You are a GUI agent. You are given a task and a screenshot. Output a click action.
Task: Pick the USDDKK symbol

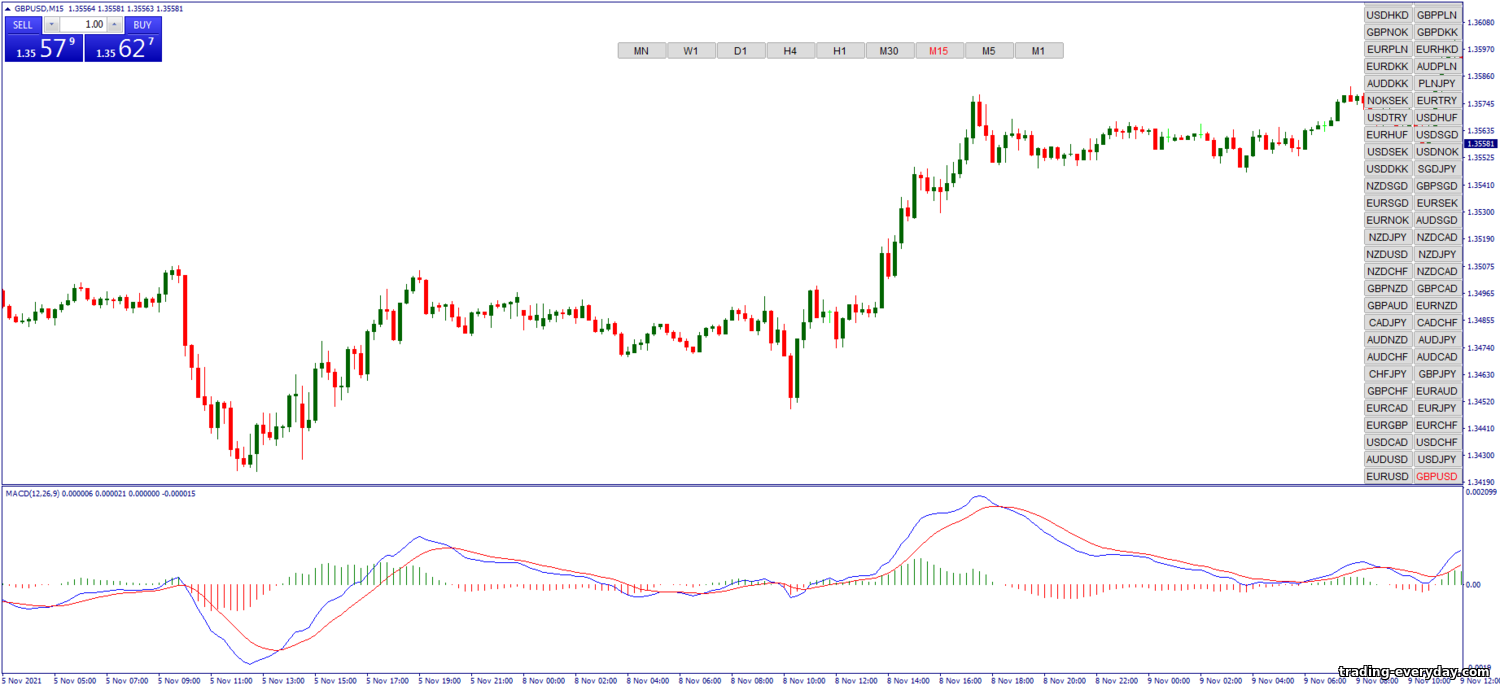[1388, 168]
